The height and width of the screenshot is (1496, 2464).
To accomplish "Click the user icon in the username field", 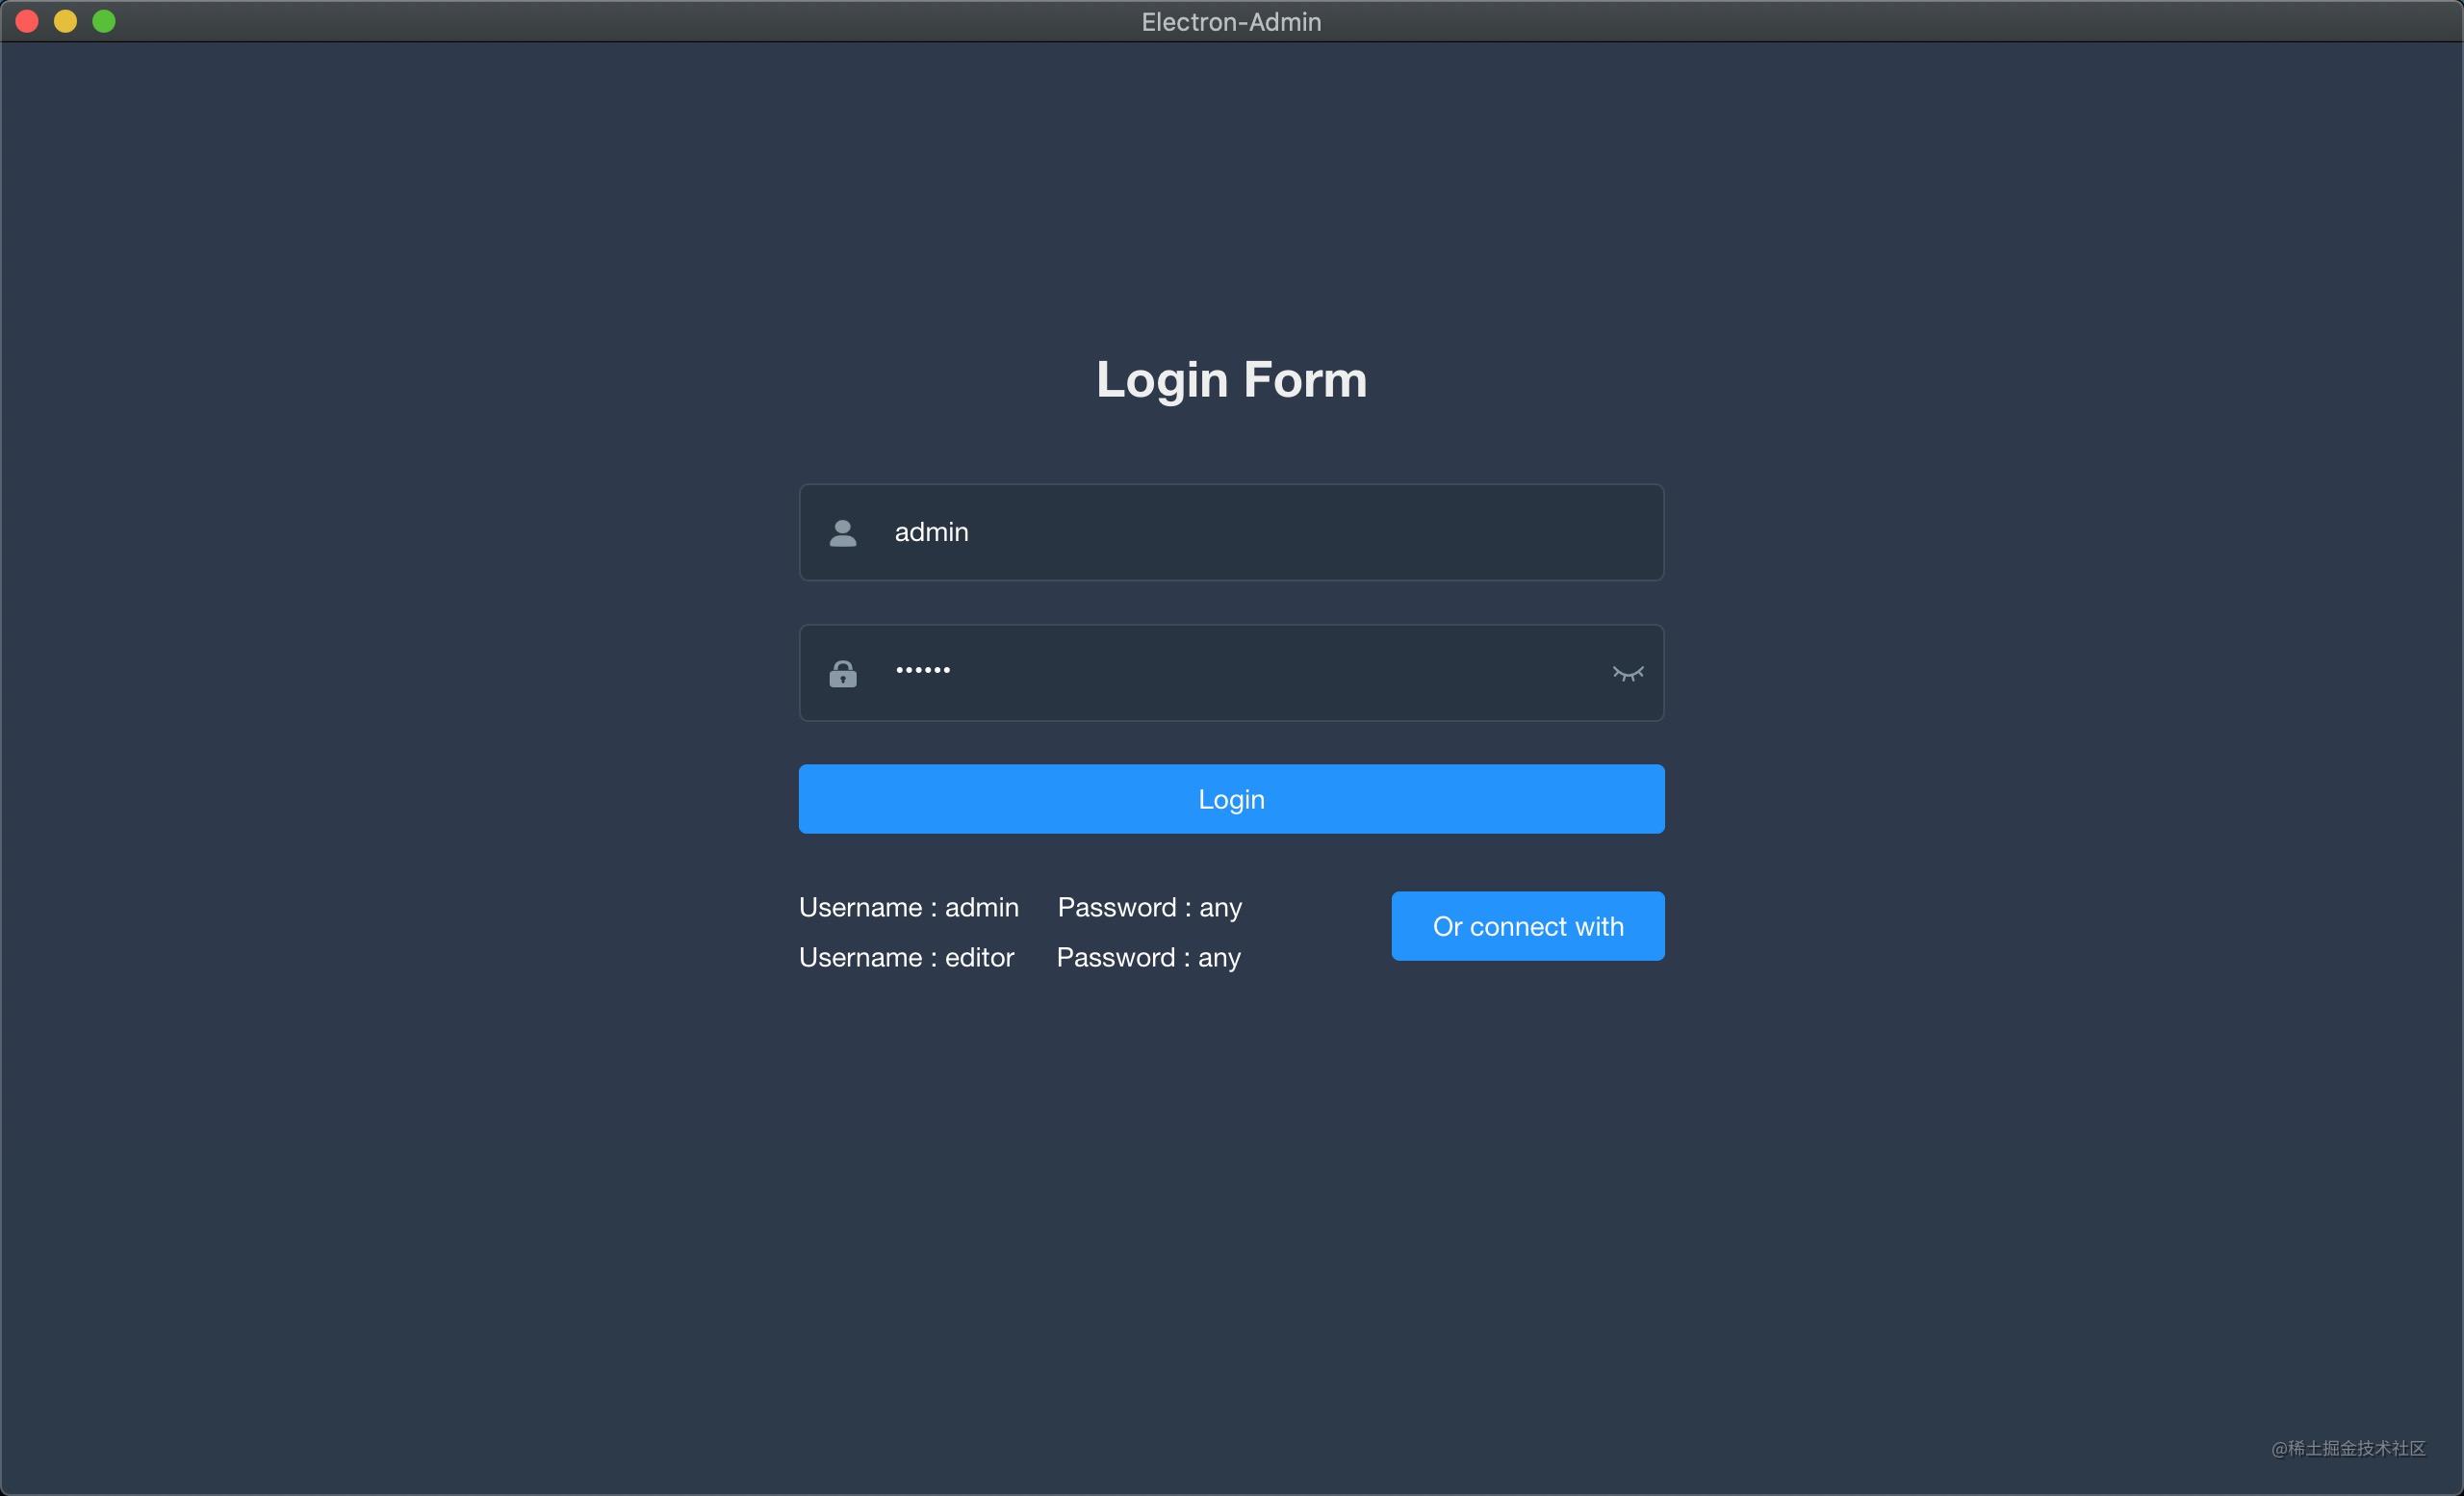I will [x=843, y=532].
